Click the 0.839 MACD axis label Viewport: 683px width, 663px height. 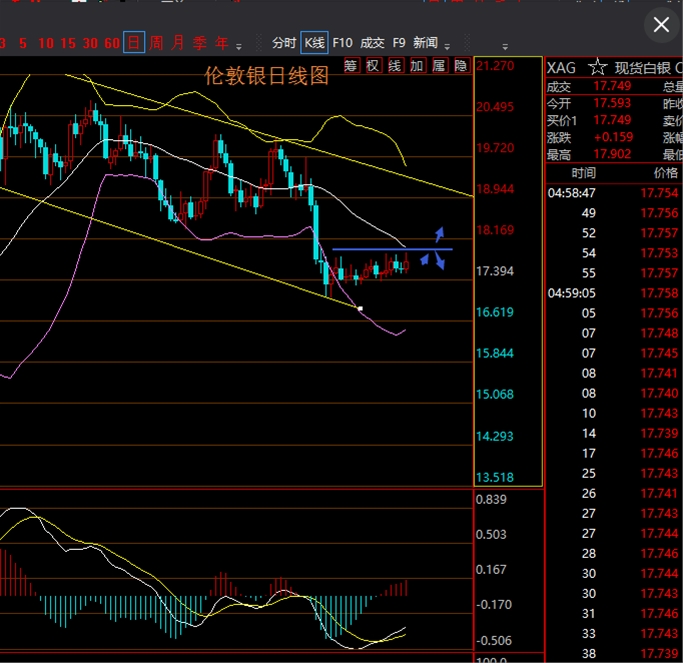pyautogui.click(x=491, y=499)
